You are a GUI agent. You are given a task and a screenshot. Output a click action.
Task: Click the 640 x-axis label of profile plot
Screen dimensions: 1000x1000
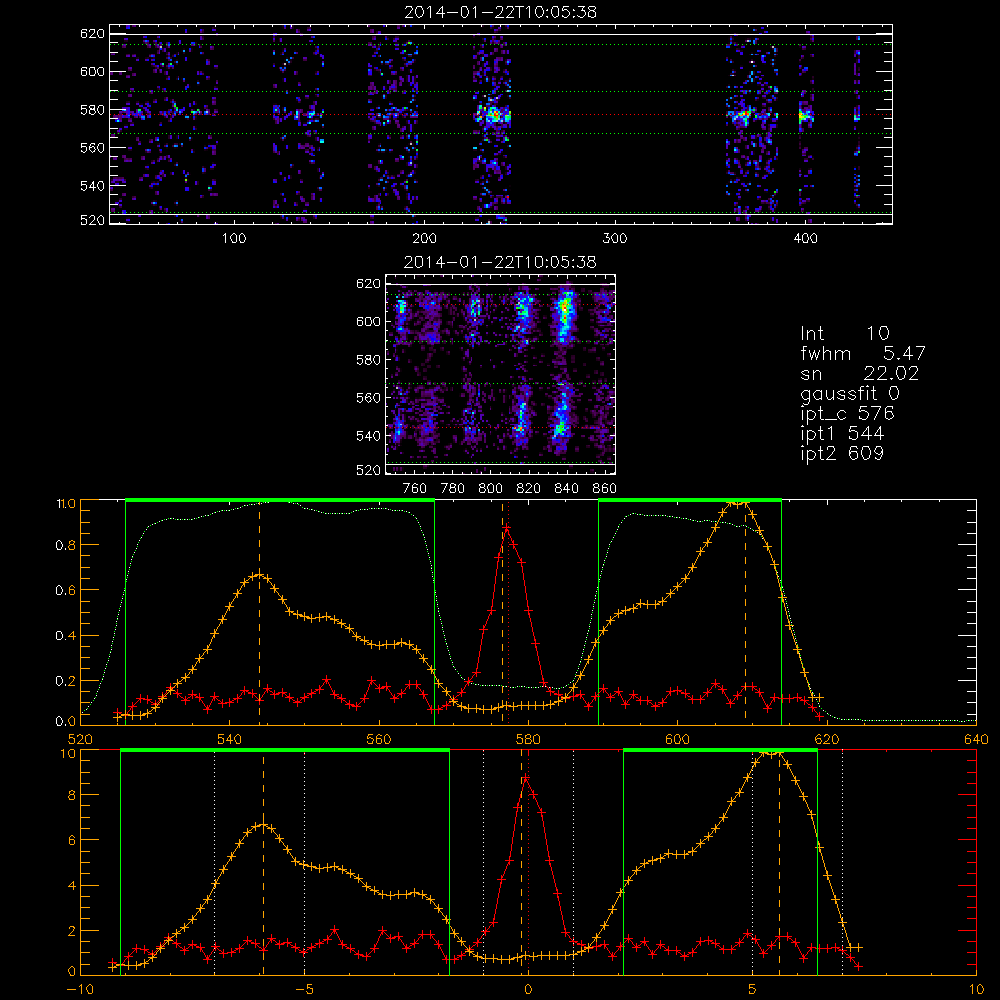click(976, 739)
